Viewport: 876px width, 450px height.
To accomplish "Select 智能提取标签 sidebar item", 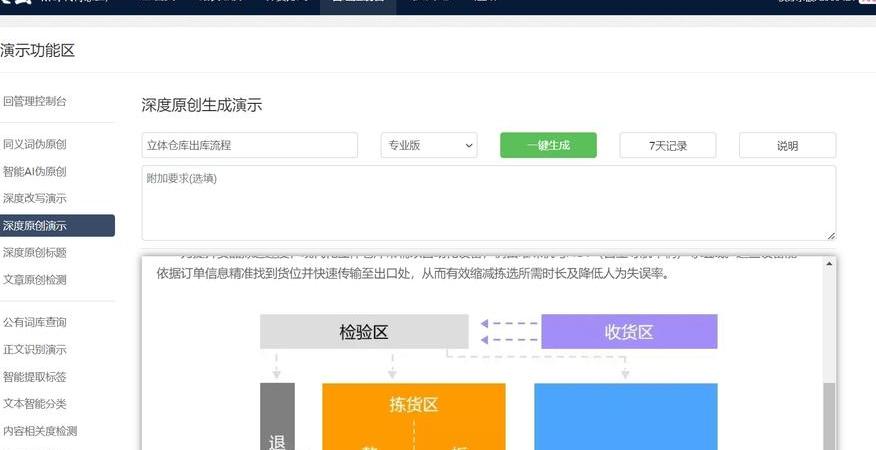I will pyautogui.click(x=35, y=377).
